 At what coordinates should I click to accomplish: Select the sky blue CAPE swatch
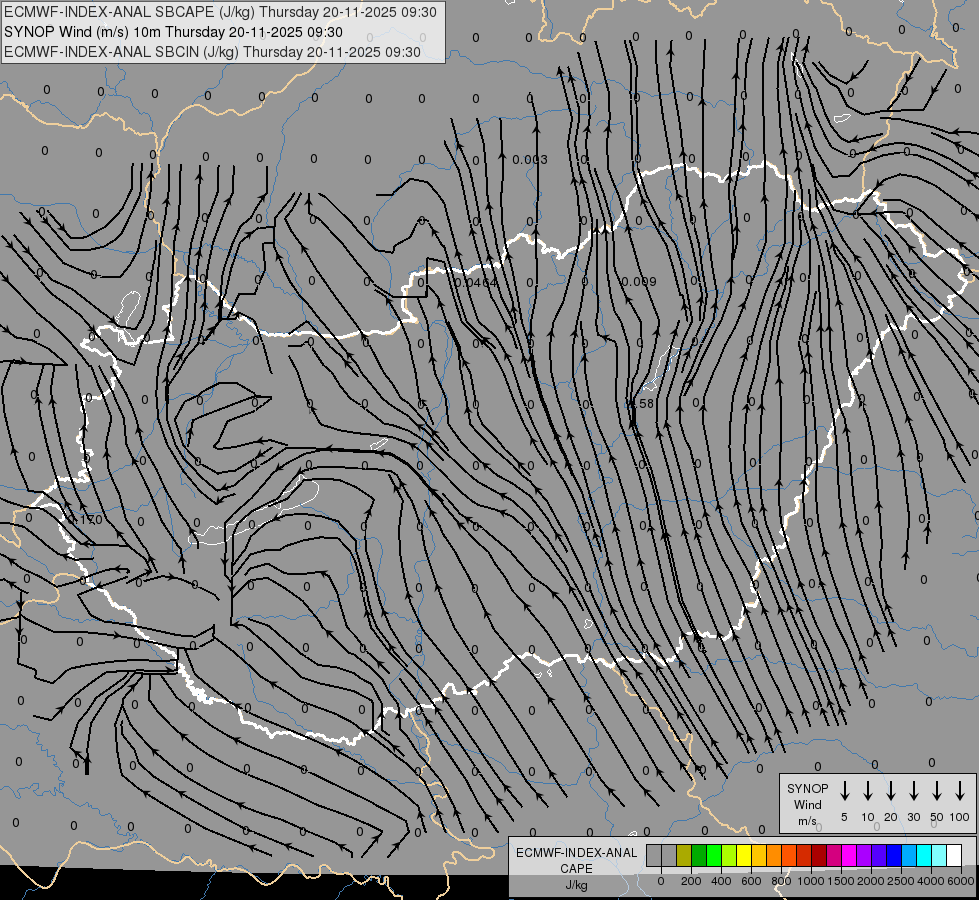coord(910,855)
